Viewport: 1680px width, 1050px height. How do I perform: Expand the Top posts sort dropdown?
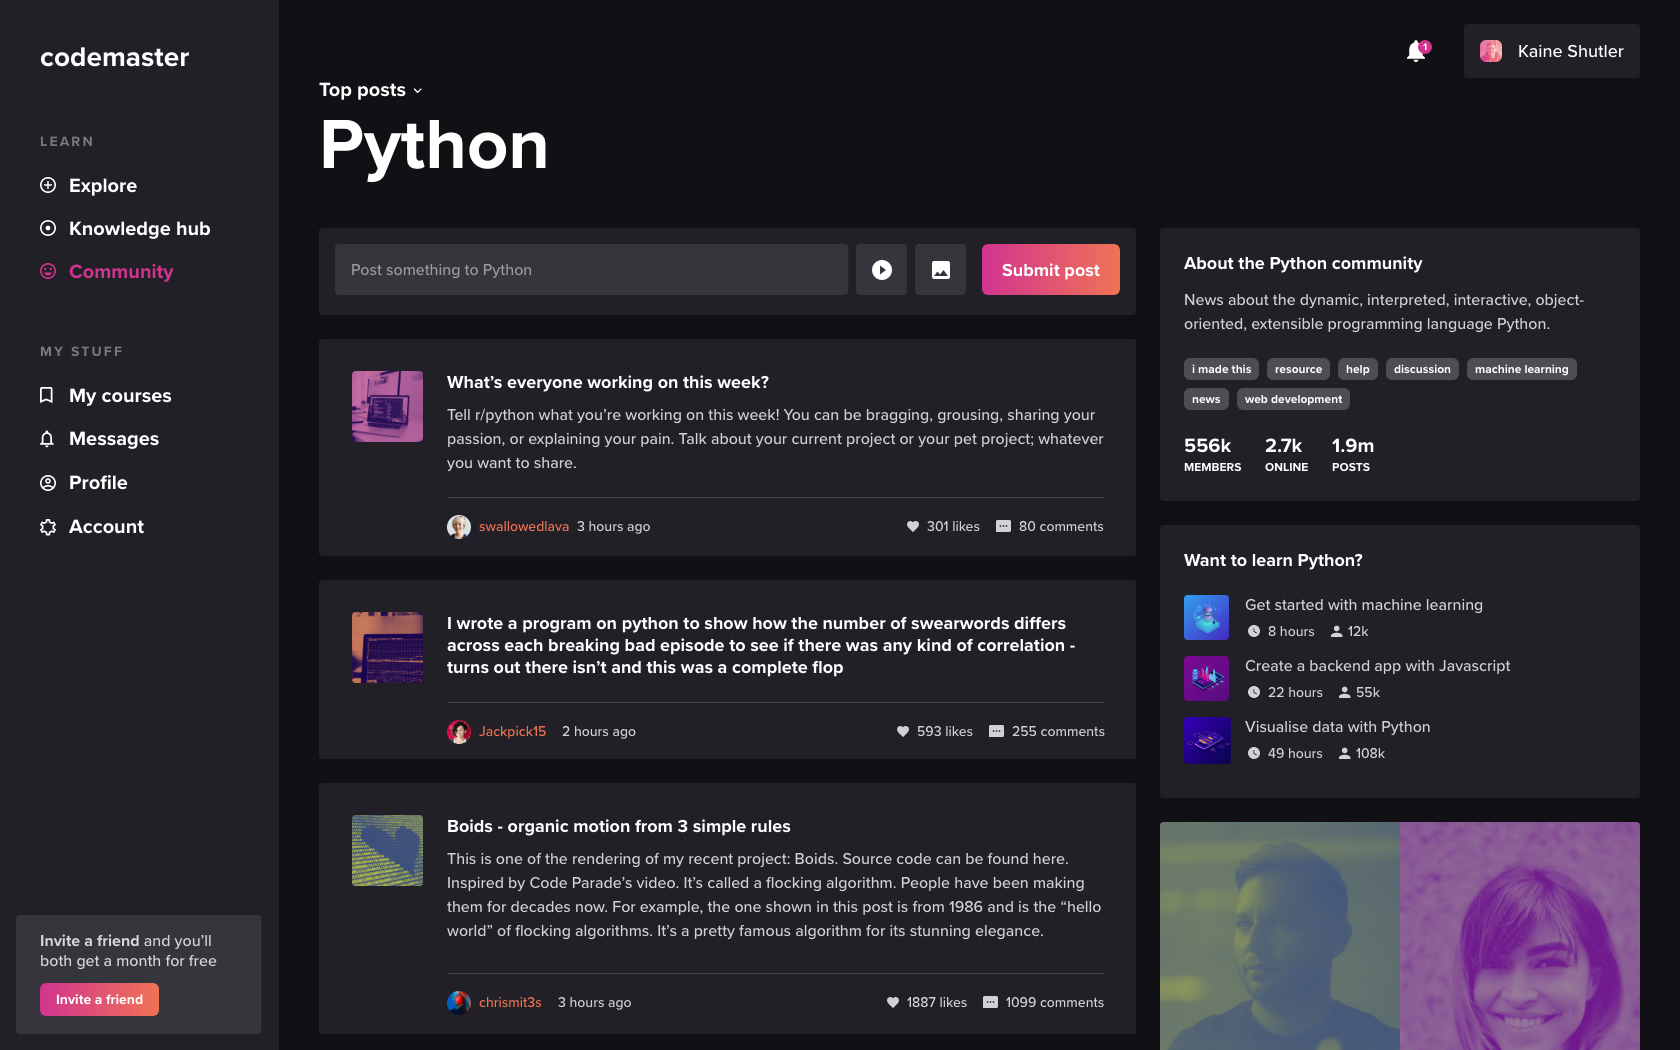(x=371, y=90)
